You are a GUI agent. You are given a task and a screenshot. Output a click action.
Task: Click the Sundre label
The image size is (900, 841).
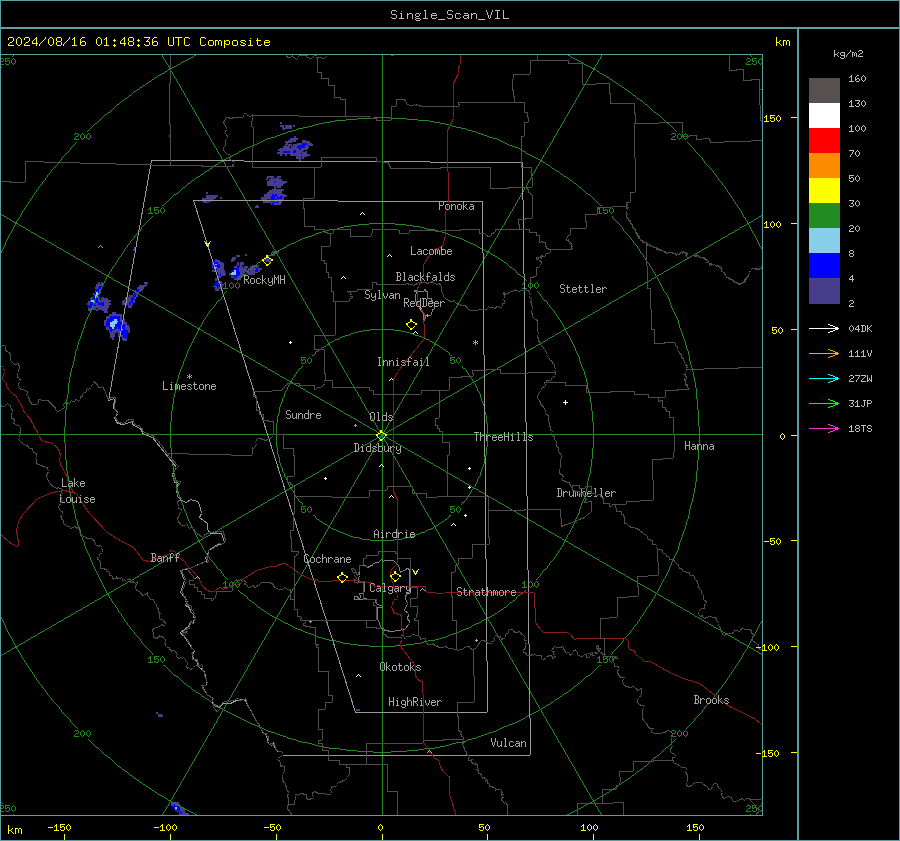[x=303, y=415]
